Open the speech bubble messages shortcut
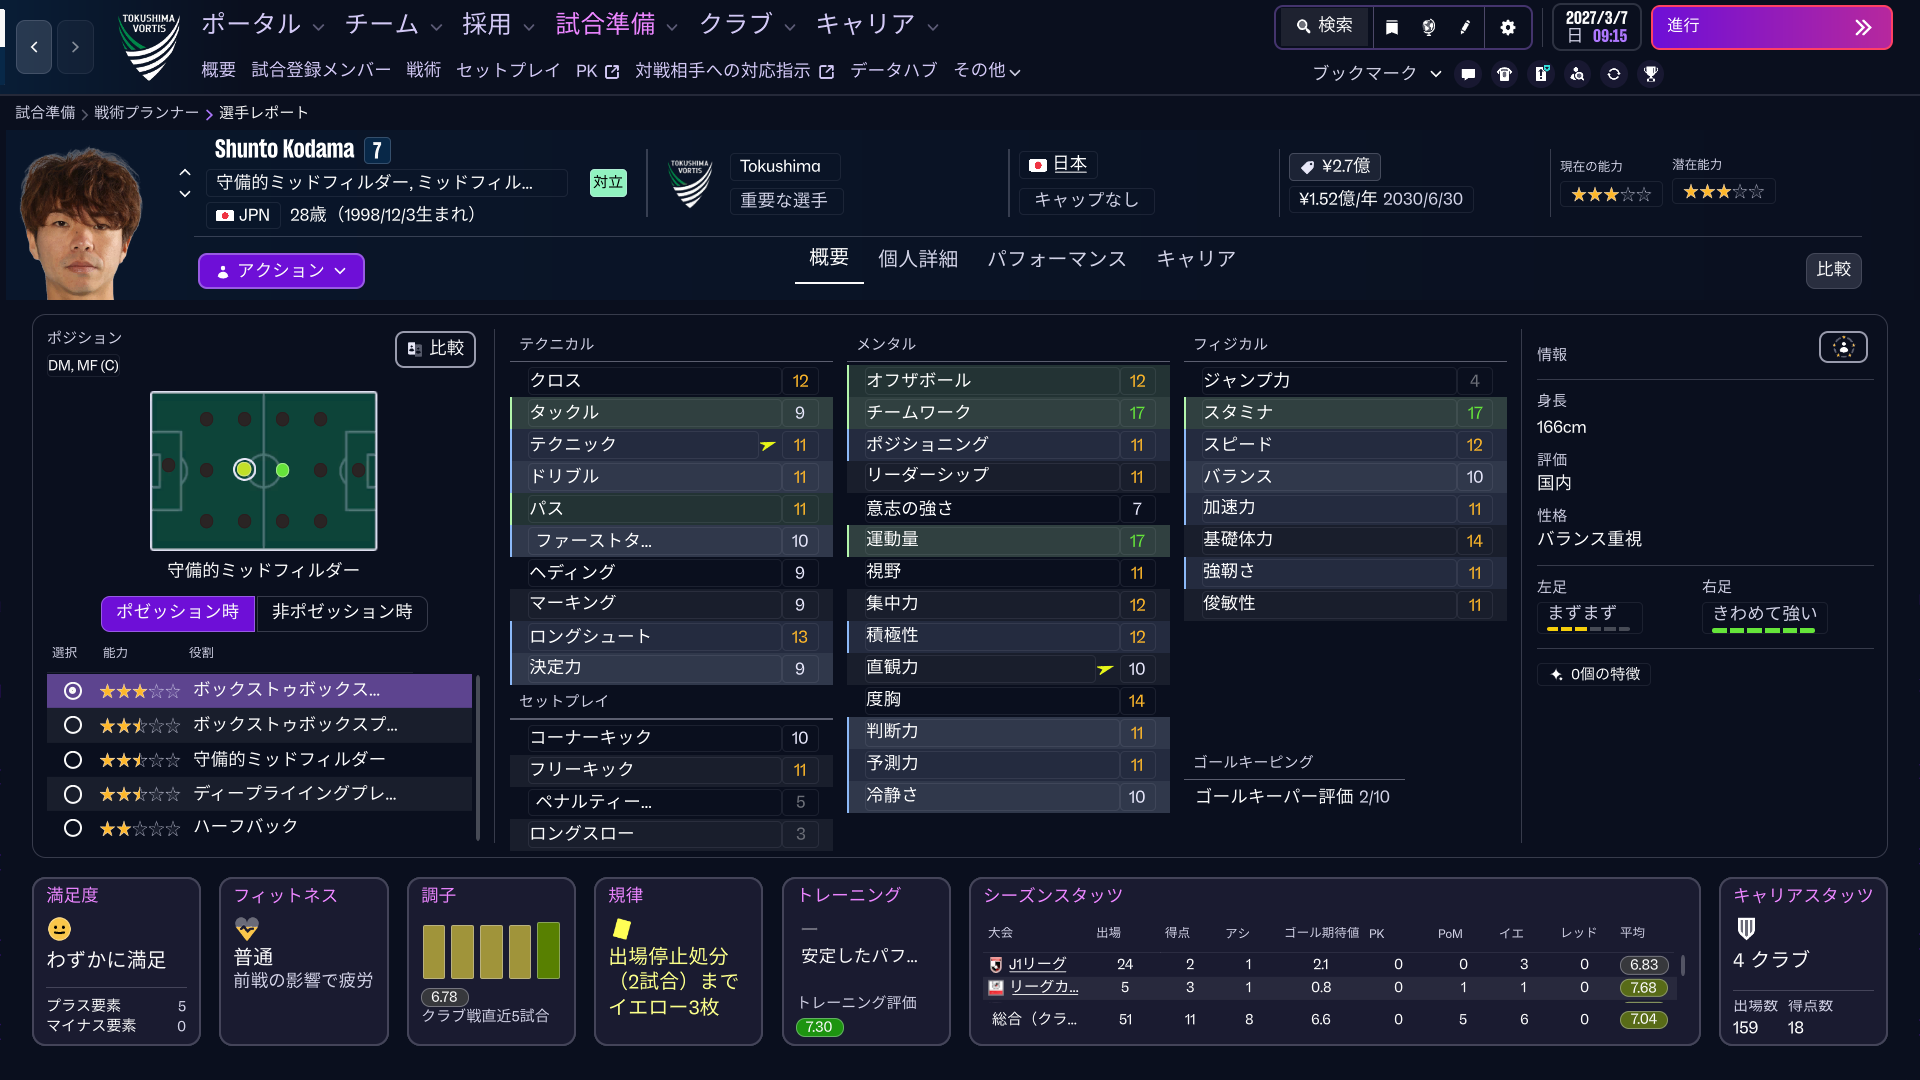The image size is (1920, 1080). [1468, 74]
